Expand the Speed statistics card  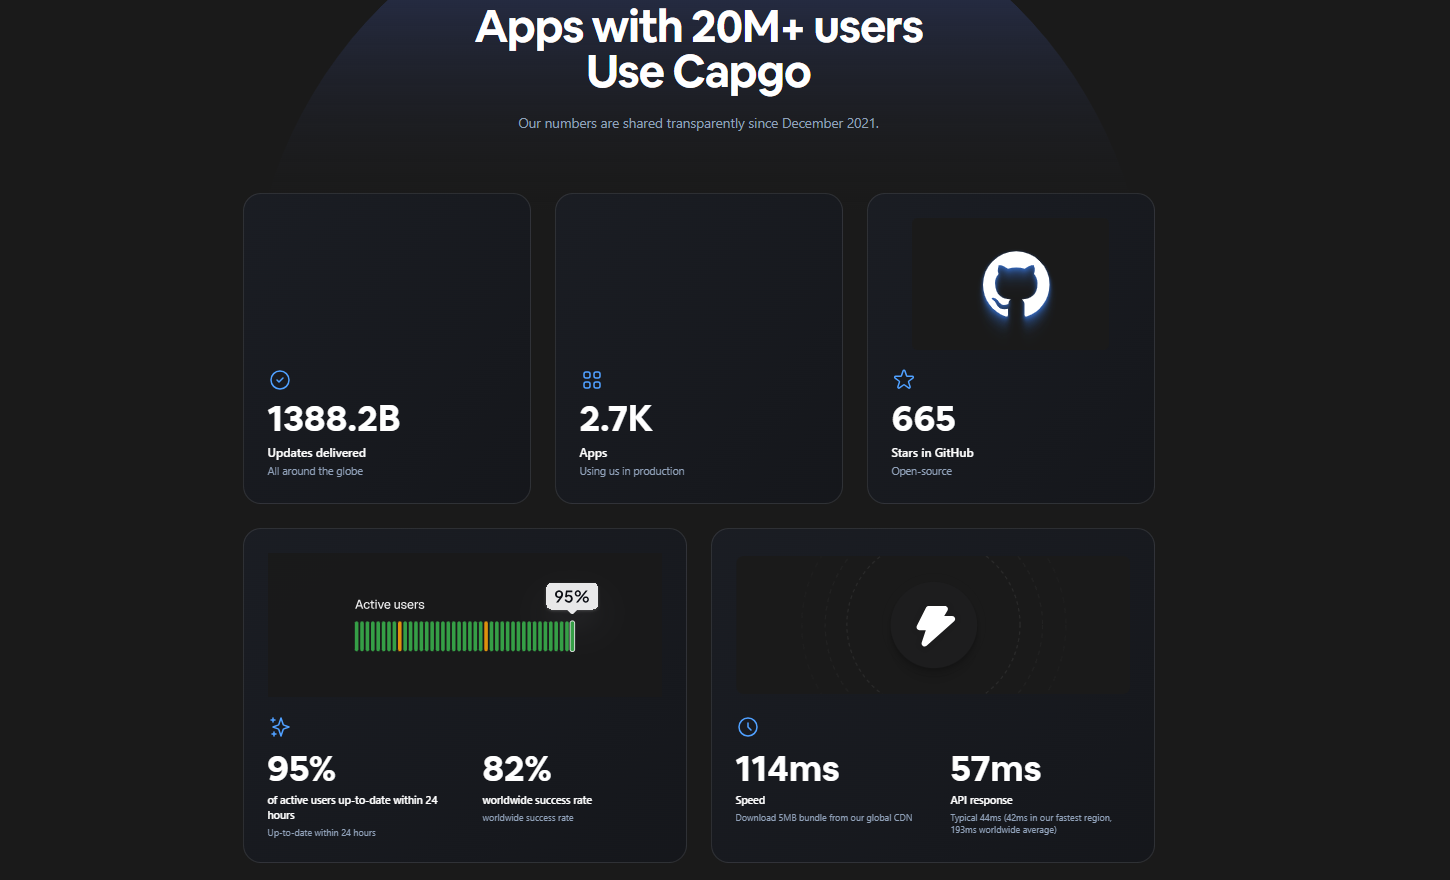click(932, 695)
